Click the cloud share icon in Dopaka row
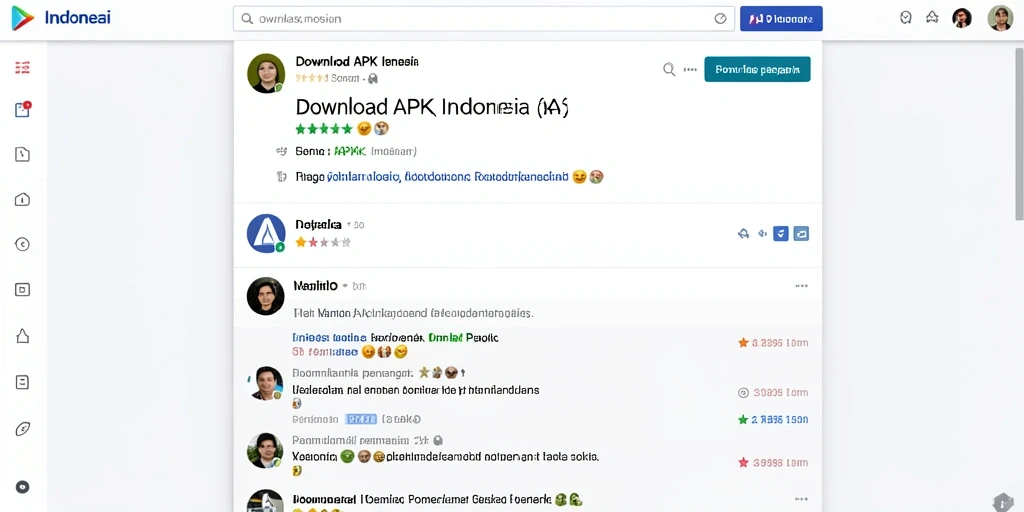Screen dimensions: 1024x512 [743, 233]
